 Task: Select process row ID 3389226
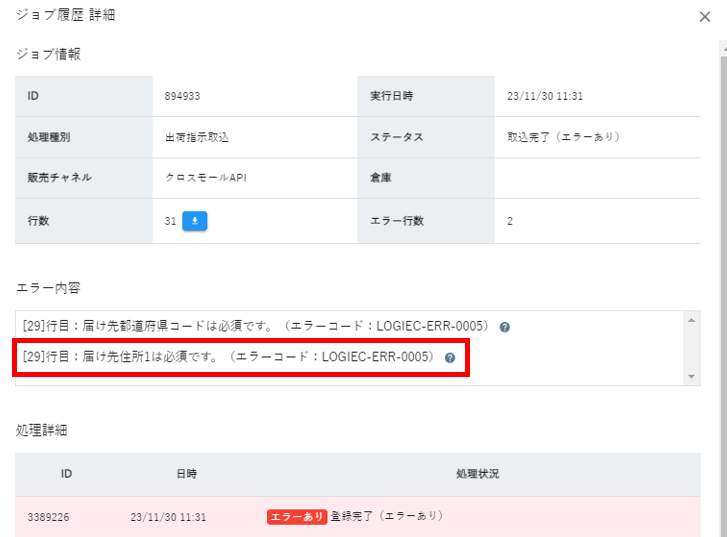click(49, 517)
